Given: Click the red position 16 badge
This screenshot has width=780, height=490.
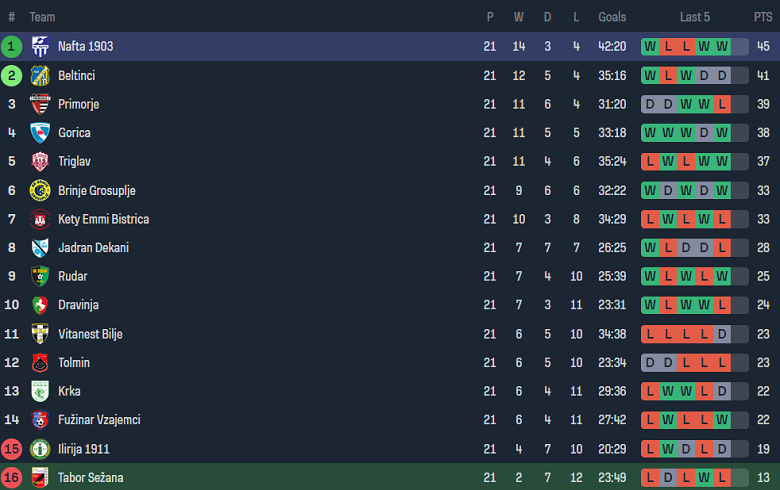Looking at the screenshot, I should (11, 478).
